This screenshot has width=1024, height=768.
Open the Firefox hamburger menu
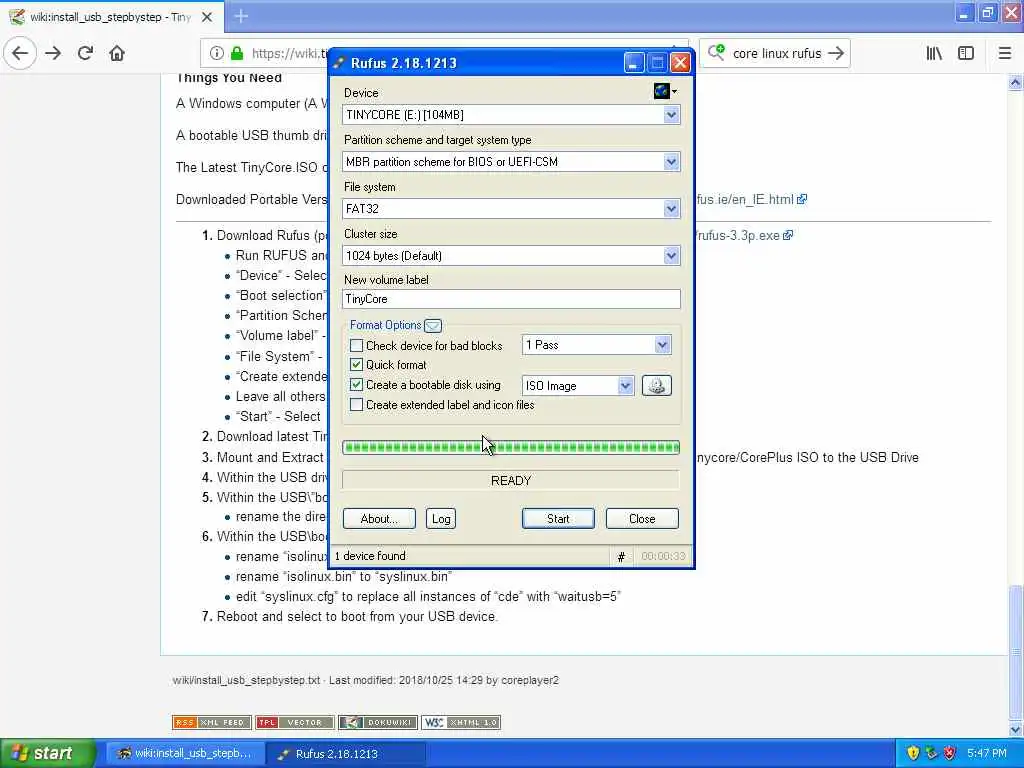click(1004, 53)
